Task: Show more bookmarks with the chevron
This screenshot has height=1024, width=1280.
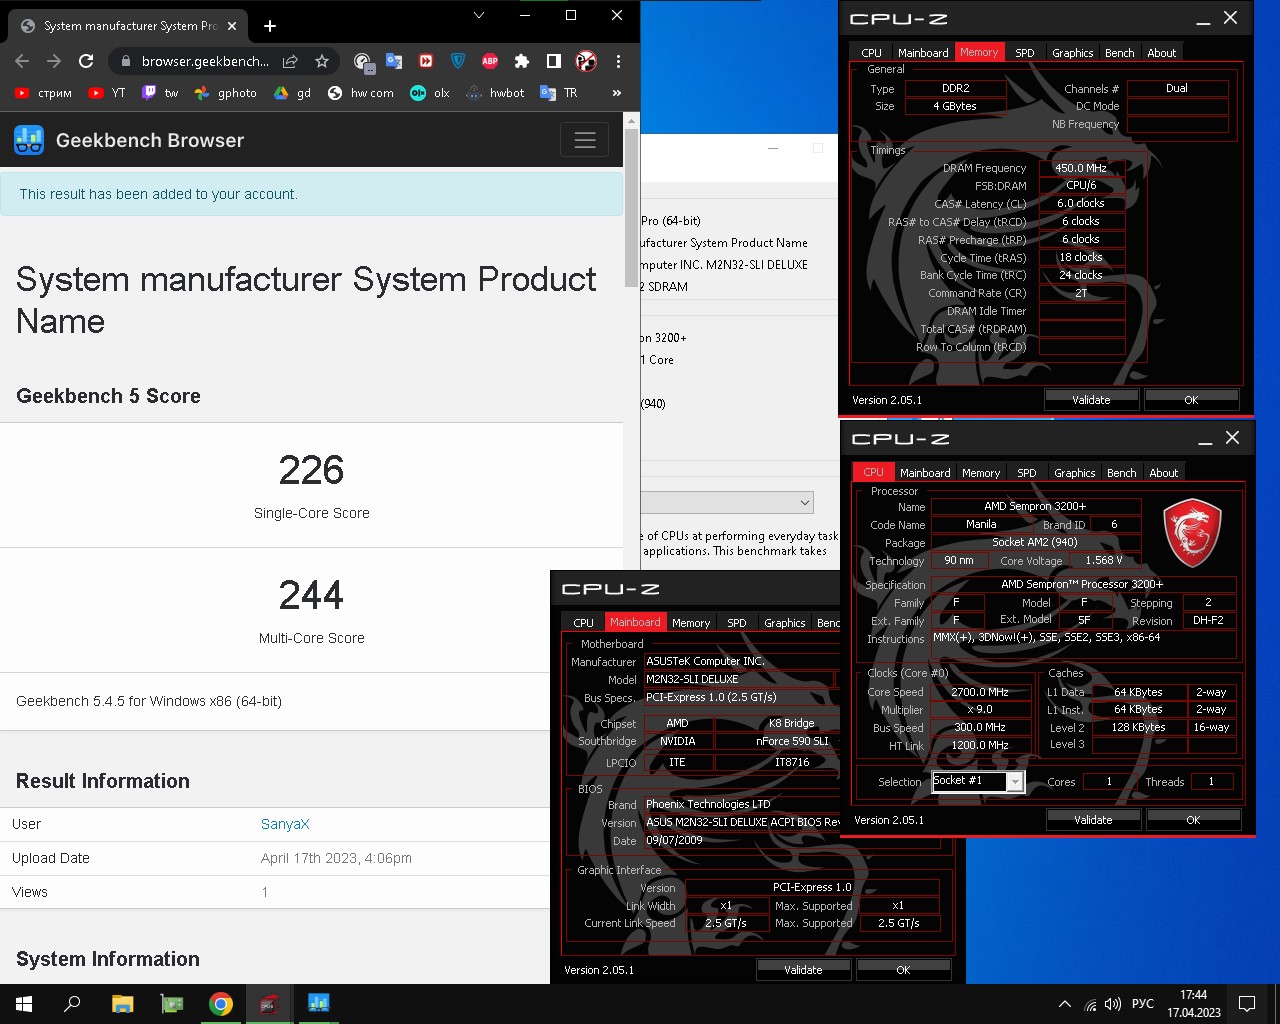Action: pyautogui.click(x=617, y=93)
